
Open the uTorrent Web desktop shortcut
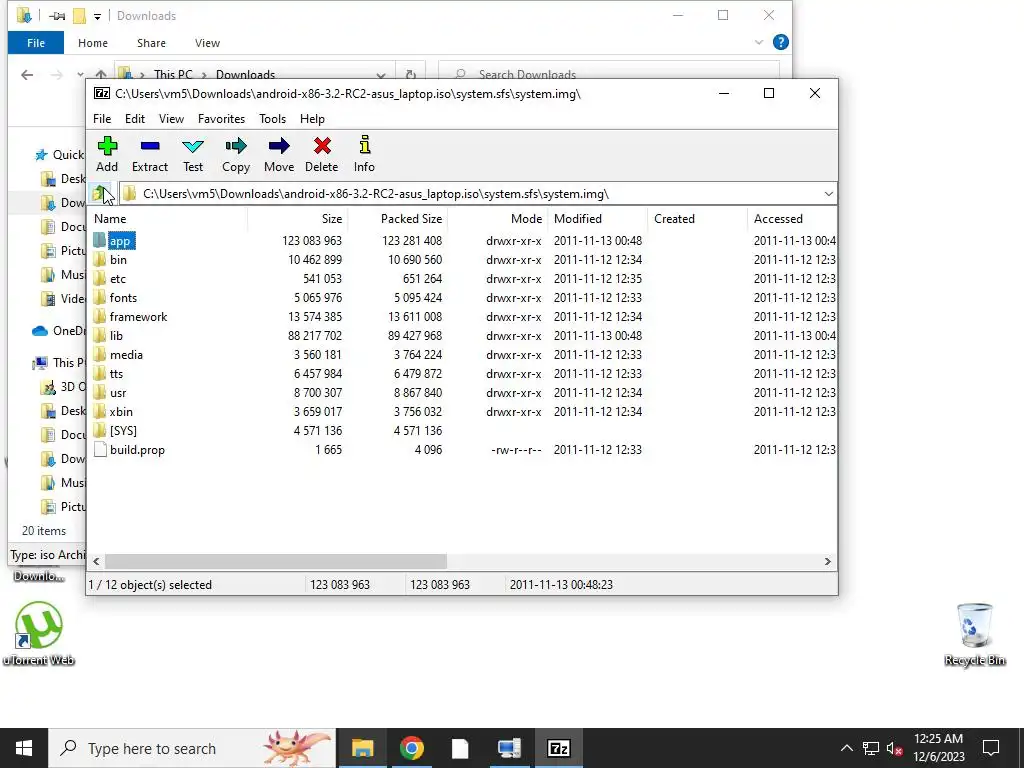click(39, 633)
